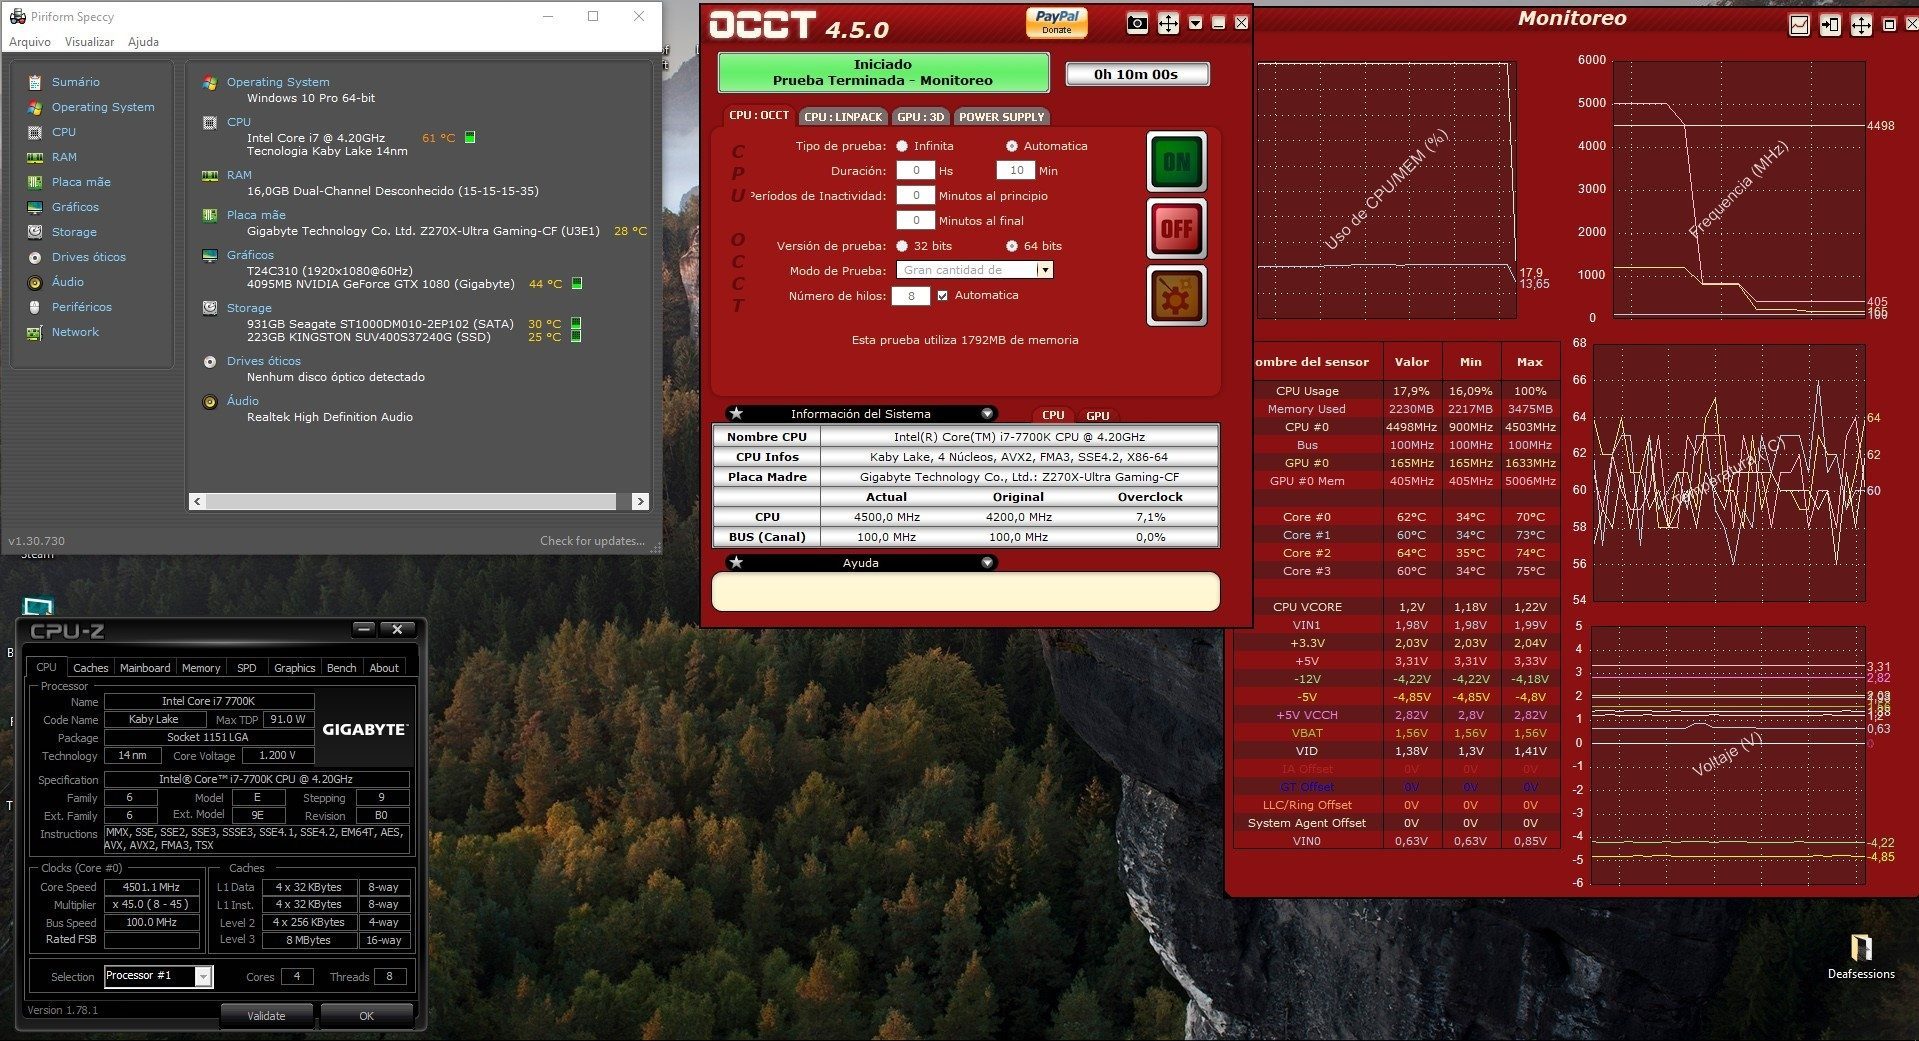1919x1041 pixels.
Task: Open OCCT settings gear button
Action: tap(1176, 295)
